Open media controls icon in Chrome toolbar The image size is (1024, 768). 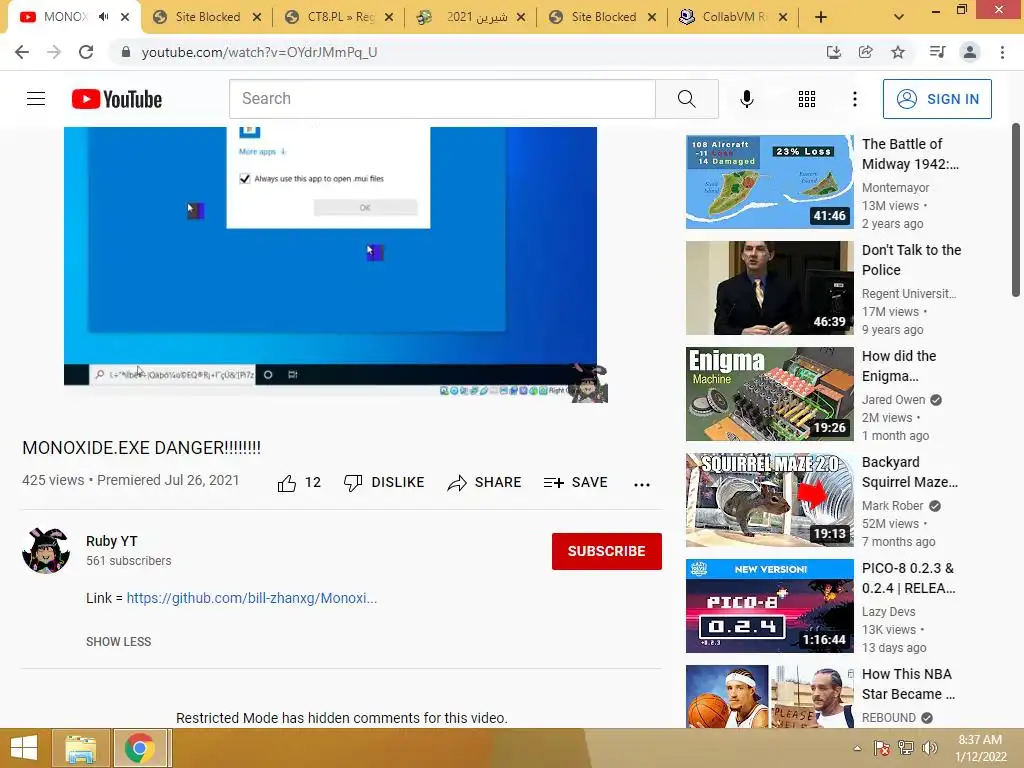pos(937,52)
